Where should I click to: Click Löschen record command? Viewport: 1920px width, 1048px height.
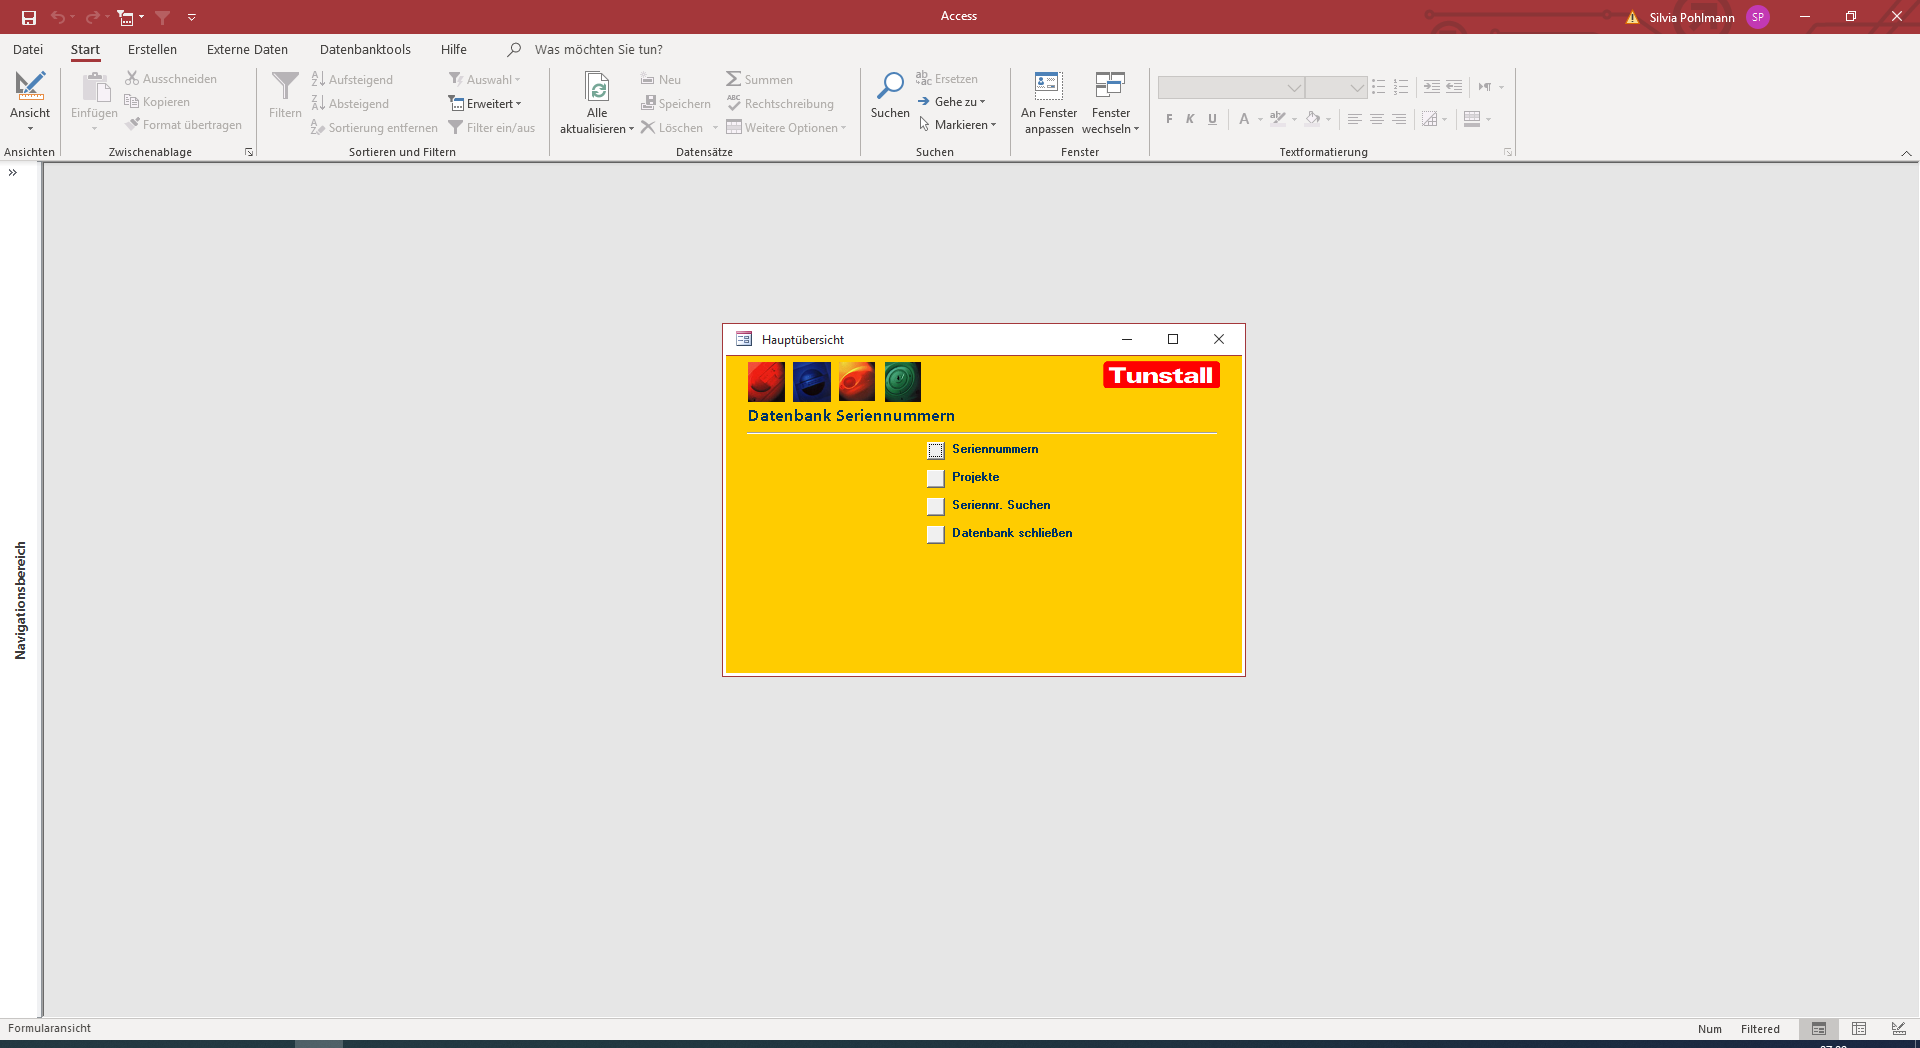[x=672, y=128]
